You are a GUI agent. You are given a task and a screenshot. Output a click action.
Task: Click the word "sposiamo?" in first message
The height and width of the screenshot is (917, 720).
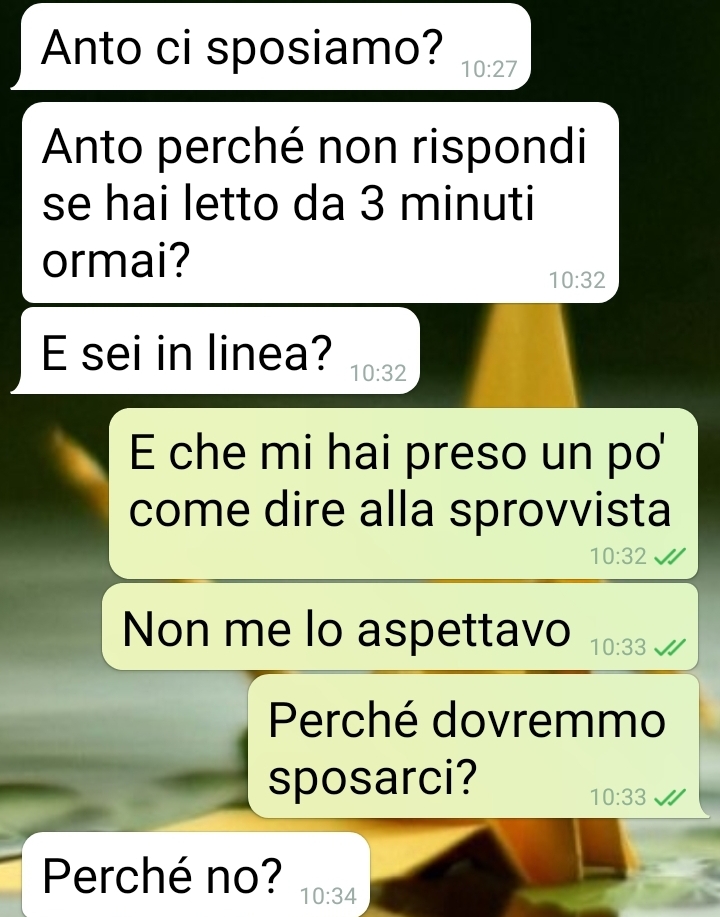(x=325, y=49)
